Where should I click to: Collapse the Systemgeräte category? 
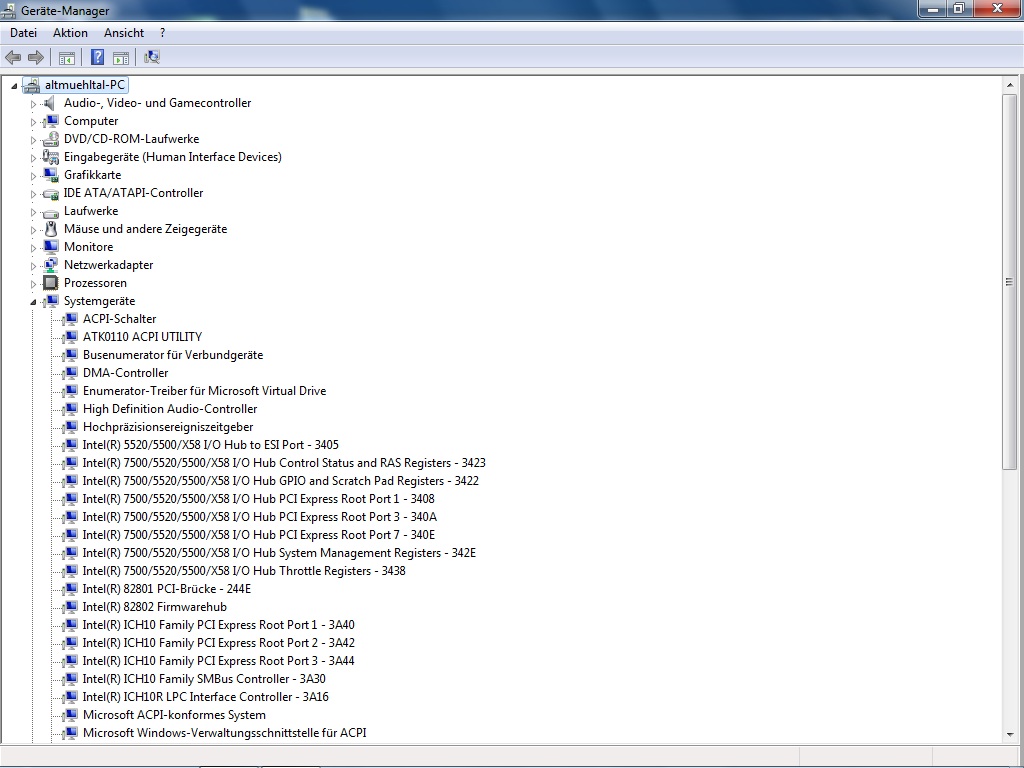pyautogui.click(x=33, y=302)
